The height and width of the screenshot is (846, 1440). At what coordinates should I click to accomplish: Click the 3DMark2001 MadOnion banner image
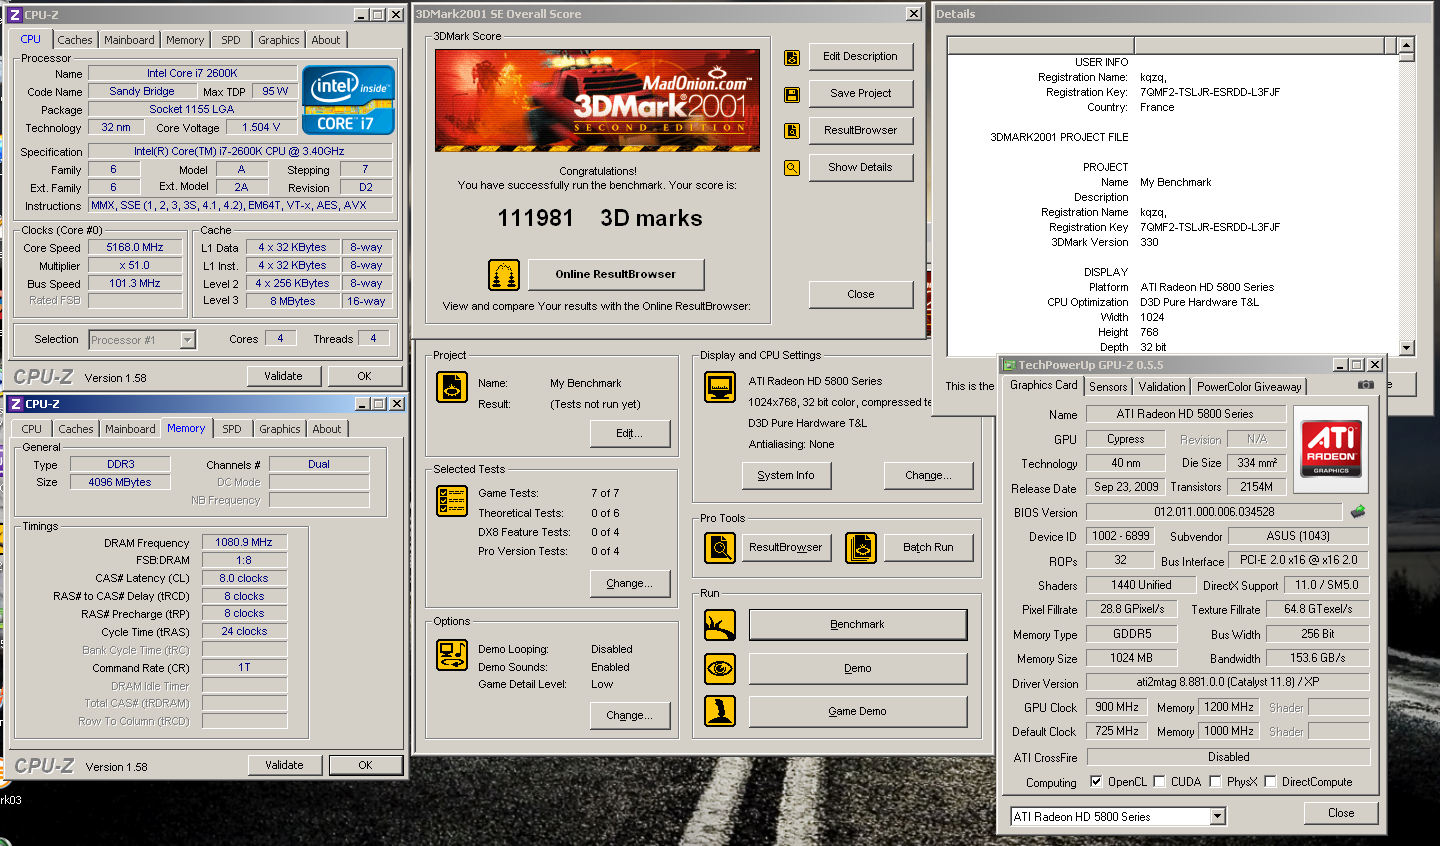(x=597, y=100)
